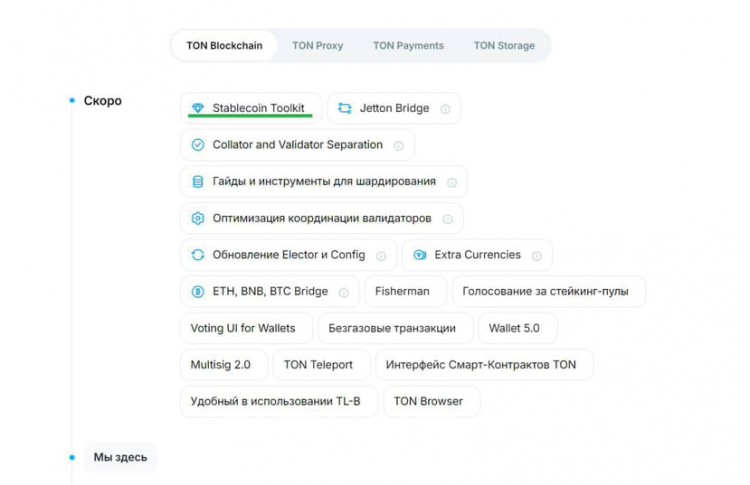The image size is (750, 485).
Task: Select the TON Payments tab
Action: 408,45
